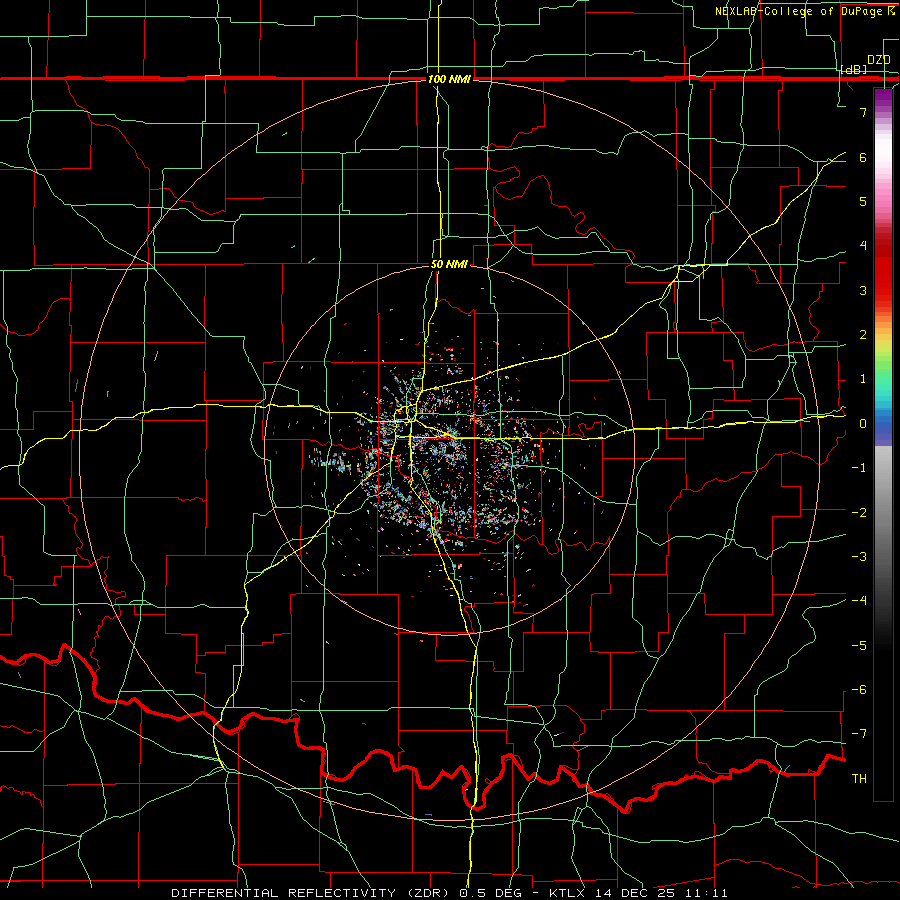900x900 pixels.
Task: Click the -6 value on the color scale
Action: [x=859, y=689]
